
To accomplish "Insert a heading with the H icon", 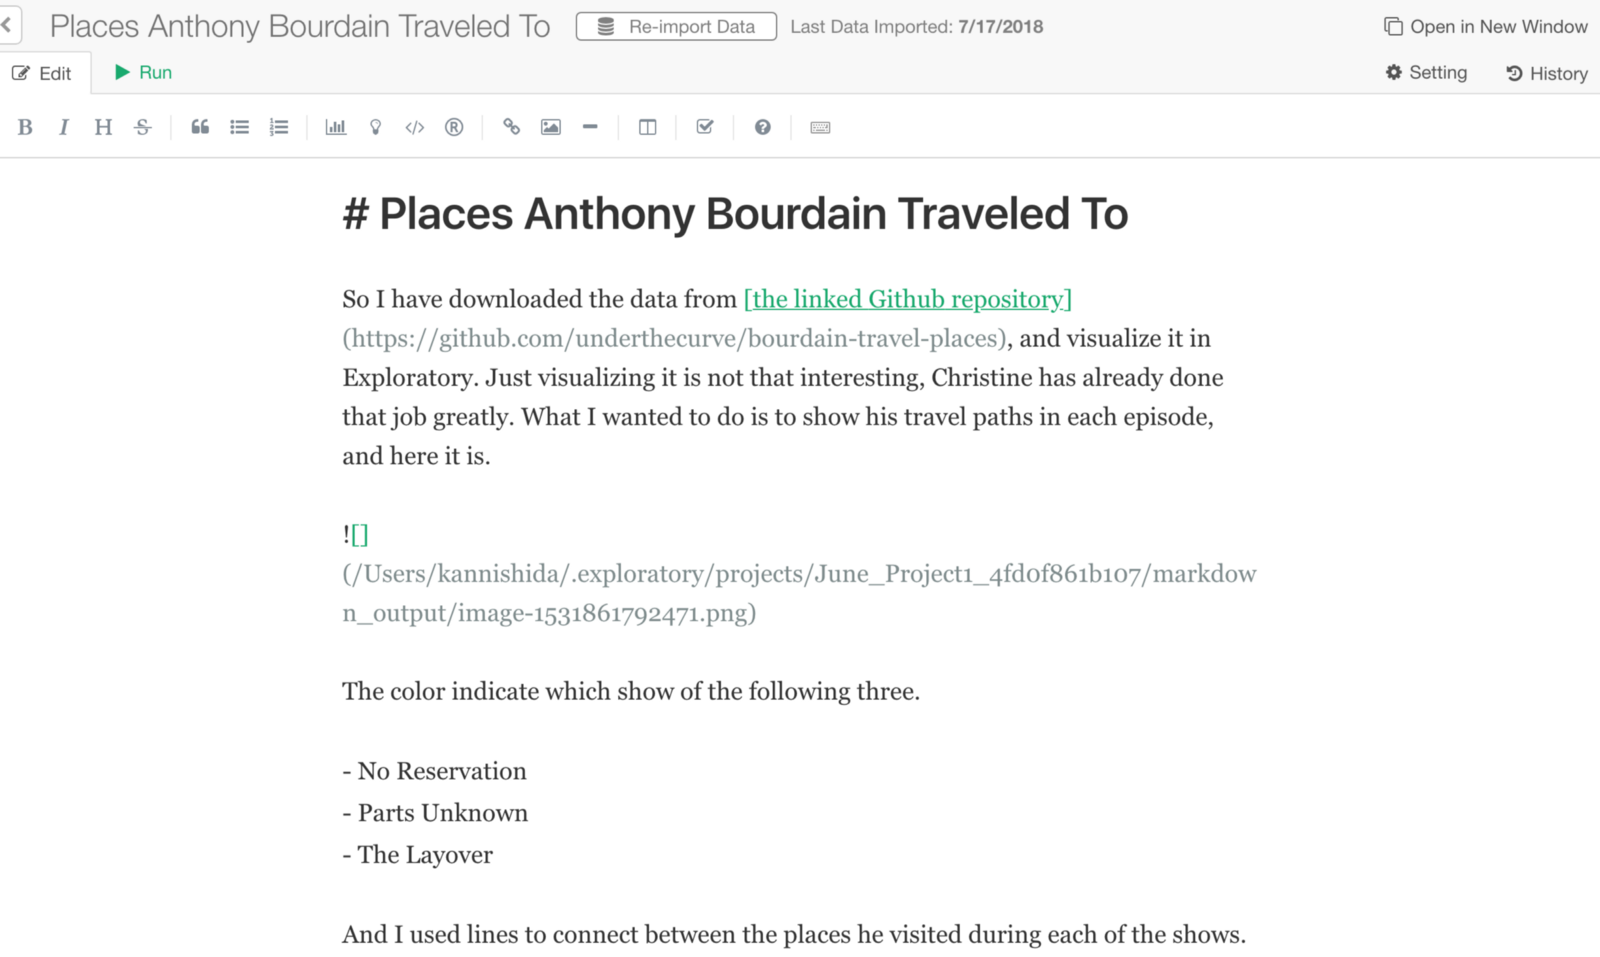I will pos(103,127).
